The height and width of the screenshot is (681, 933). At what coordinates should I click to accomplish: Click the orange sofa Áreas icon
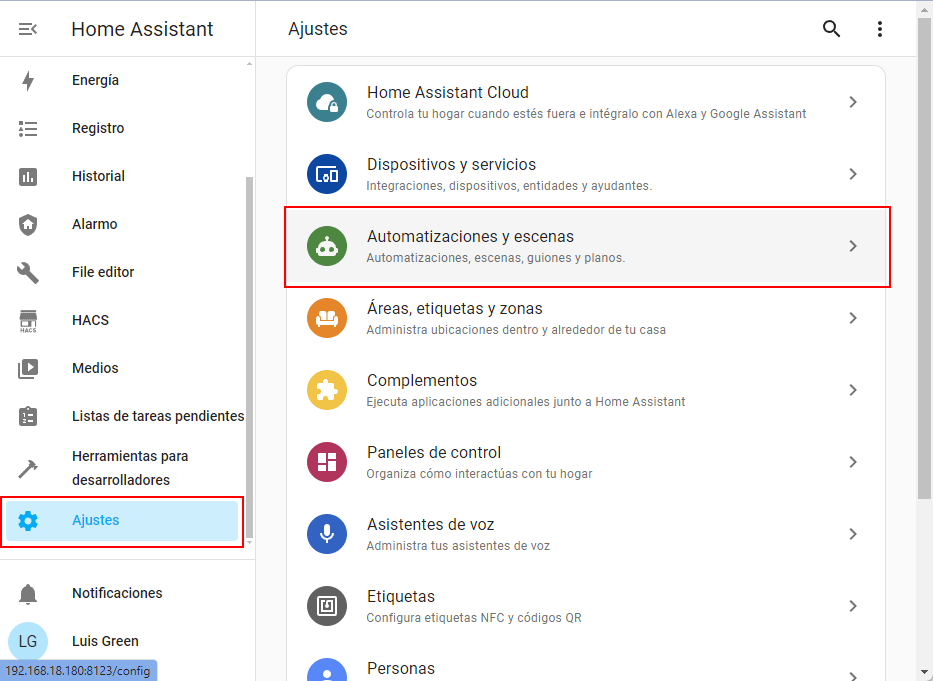click(x=327, y=318)
